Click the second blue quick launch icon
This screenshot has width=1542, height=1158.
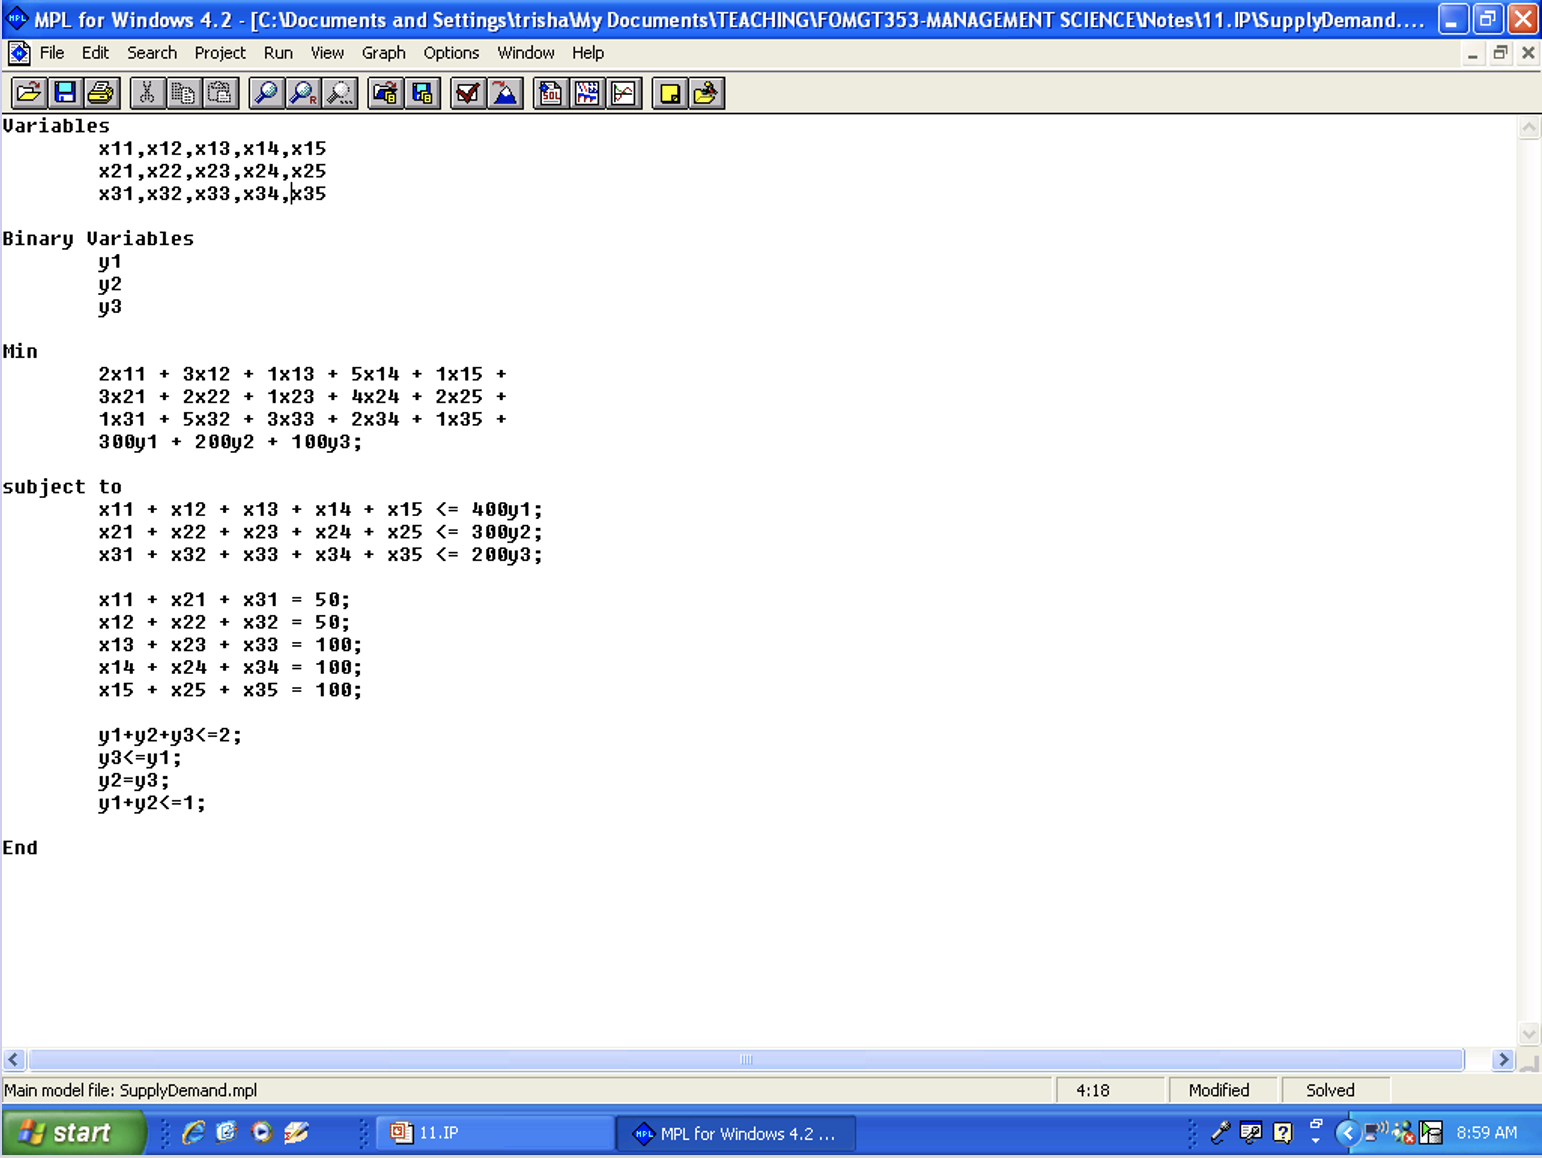coord(227,1133)
